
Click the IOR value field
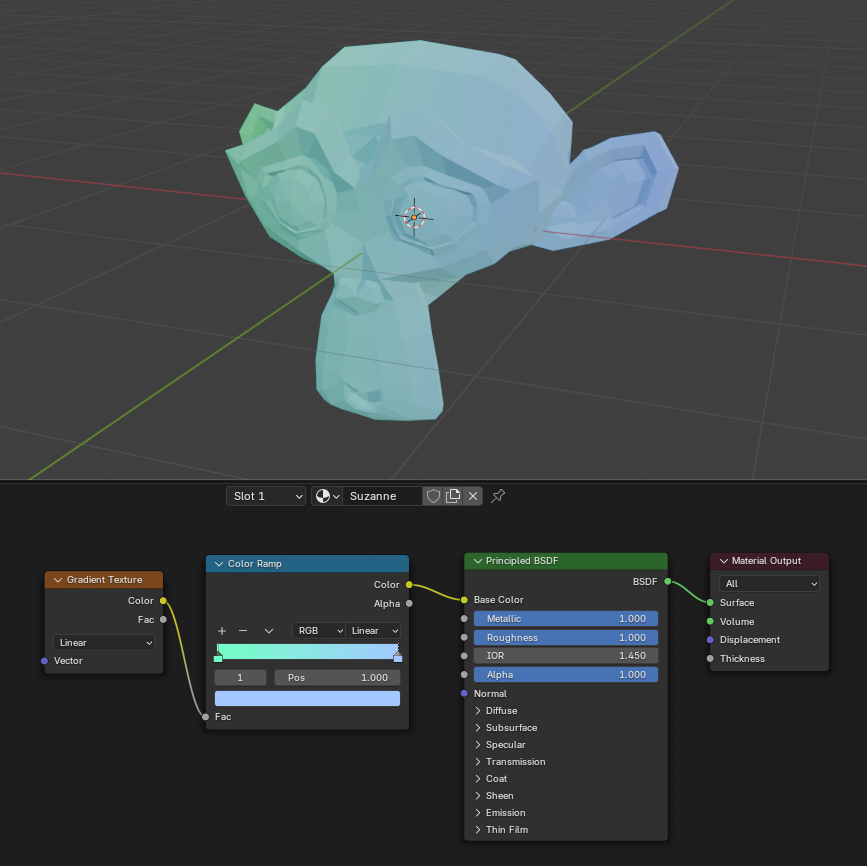click(566, 656)
